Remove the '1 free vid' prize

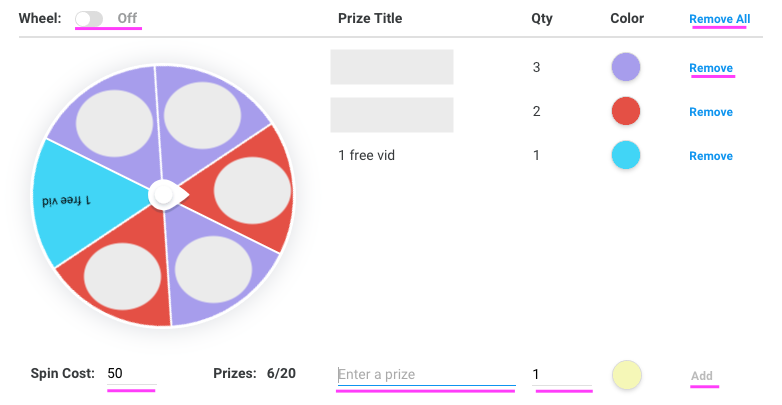coord(711,156)
